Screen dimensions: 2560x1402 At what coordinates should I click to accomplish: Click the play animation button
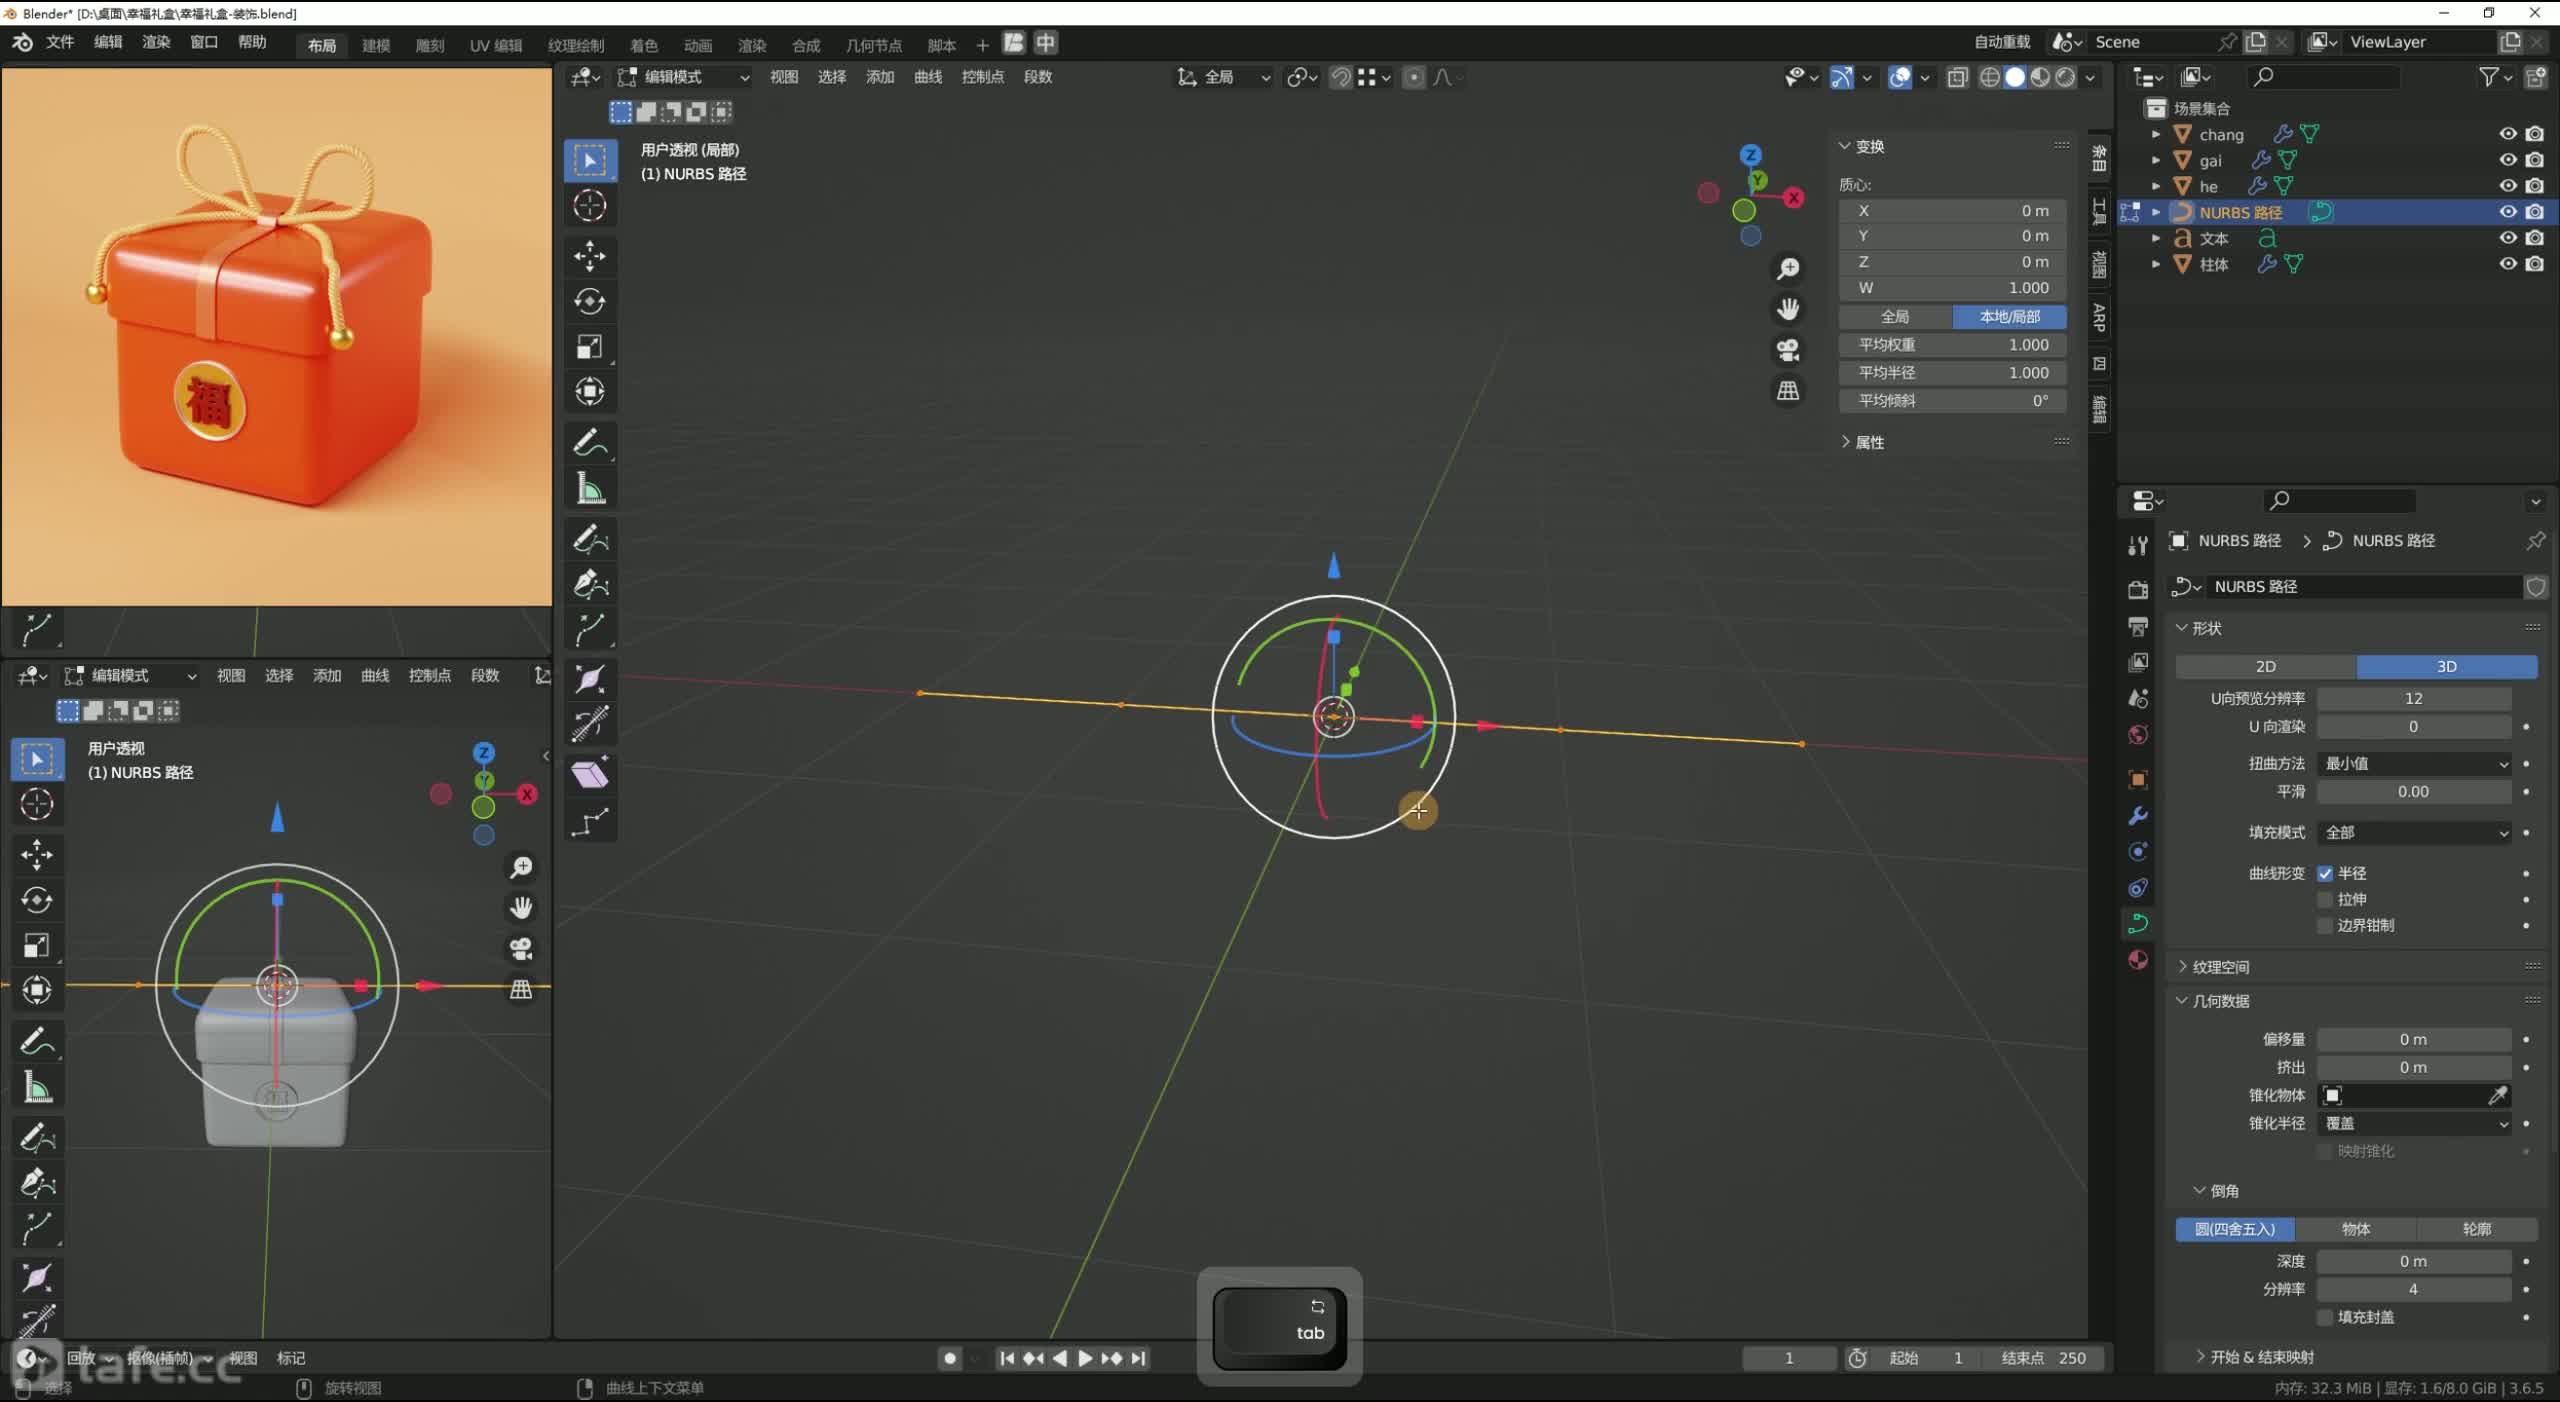(1086, 1358)
